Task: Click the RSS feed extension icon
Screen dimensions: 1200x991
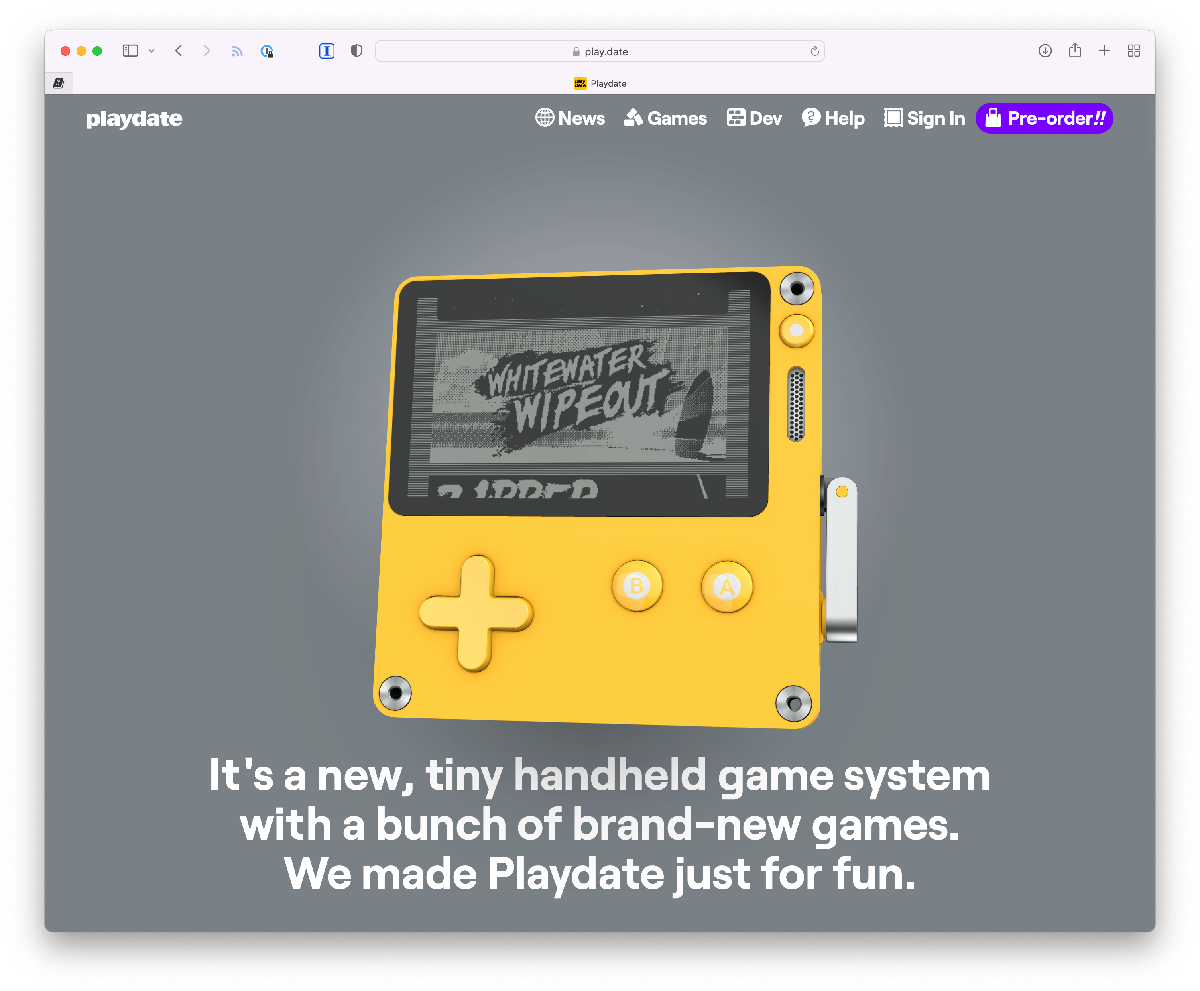Action: pyautogui.click(x=237, y=51)
